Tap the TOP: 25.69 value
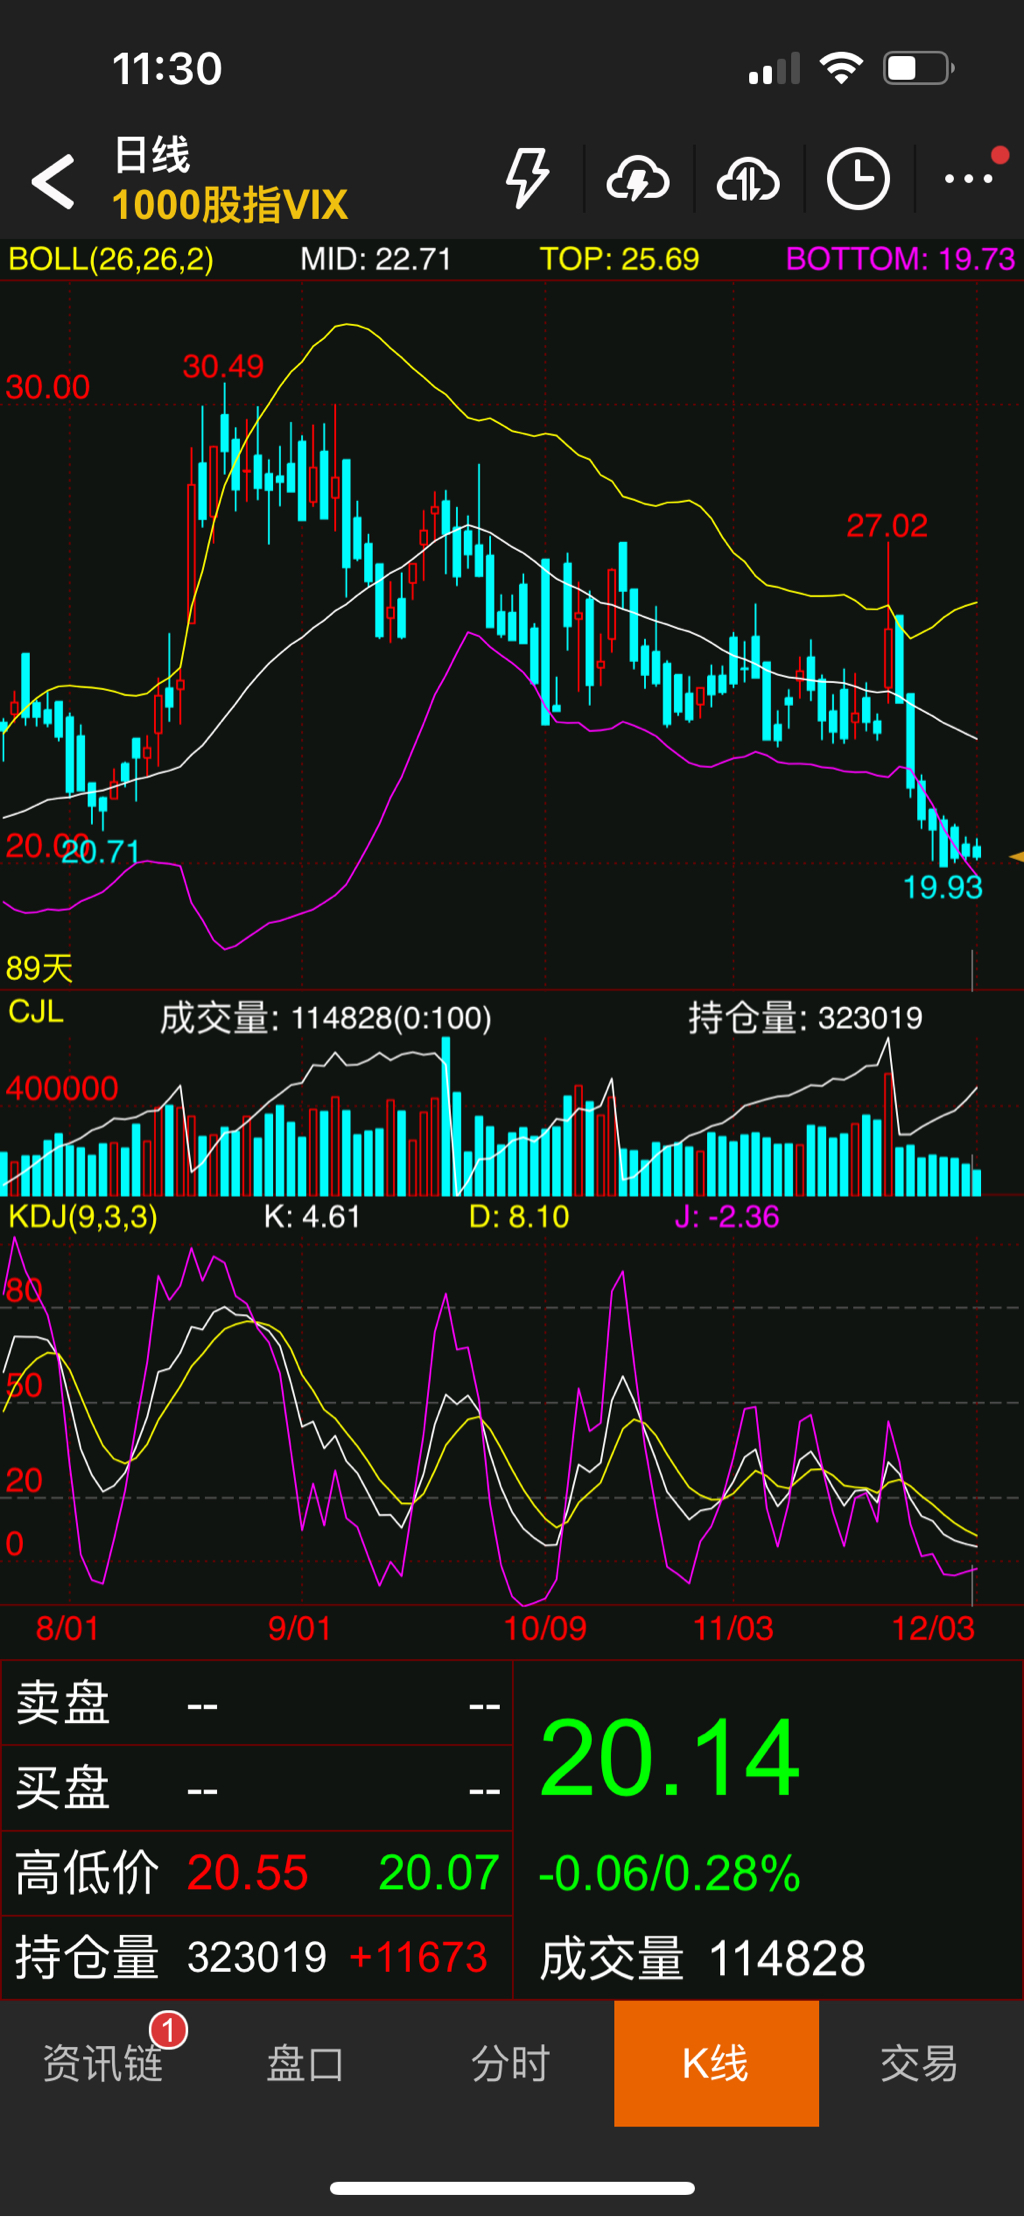 point(620,260)
